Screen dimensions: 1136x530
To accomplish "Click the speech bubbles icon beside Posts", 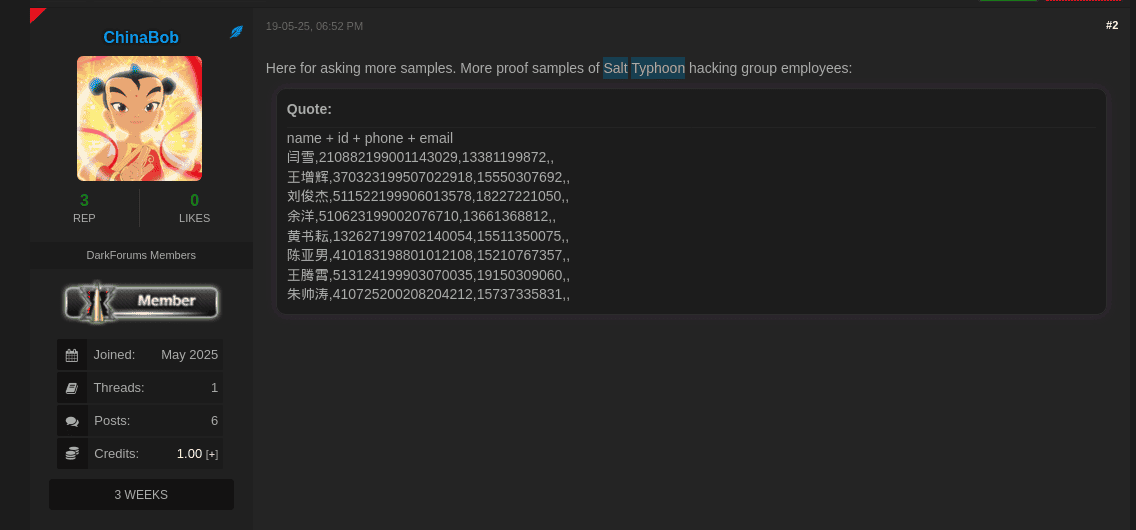I will (72, 421).
